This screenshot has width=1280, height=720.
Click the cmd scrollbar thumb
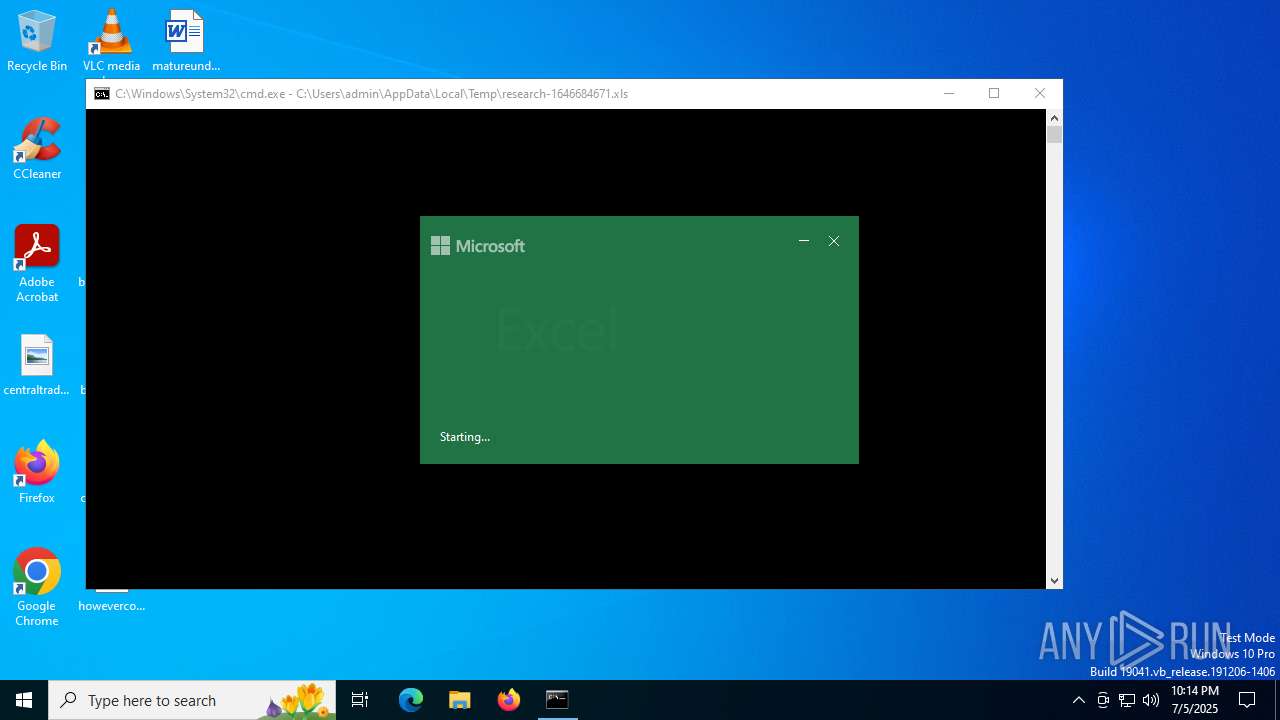[1054, 135]
